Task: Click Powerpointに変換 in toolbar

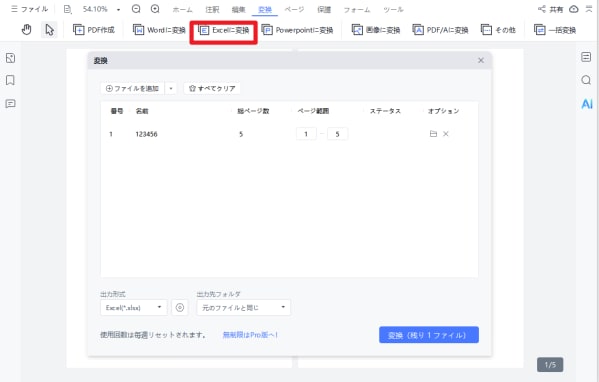Action: click(x=297, y=30)
